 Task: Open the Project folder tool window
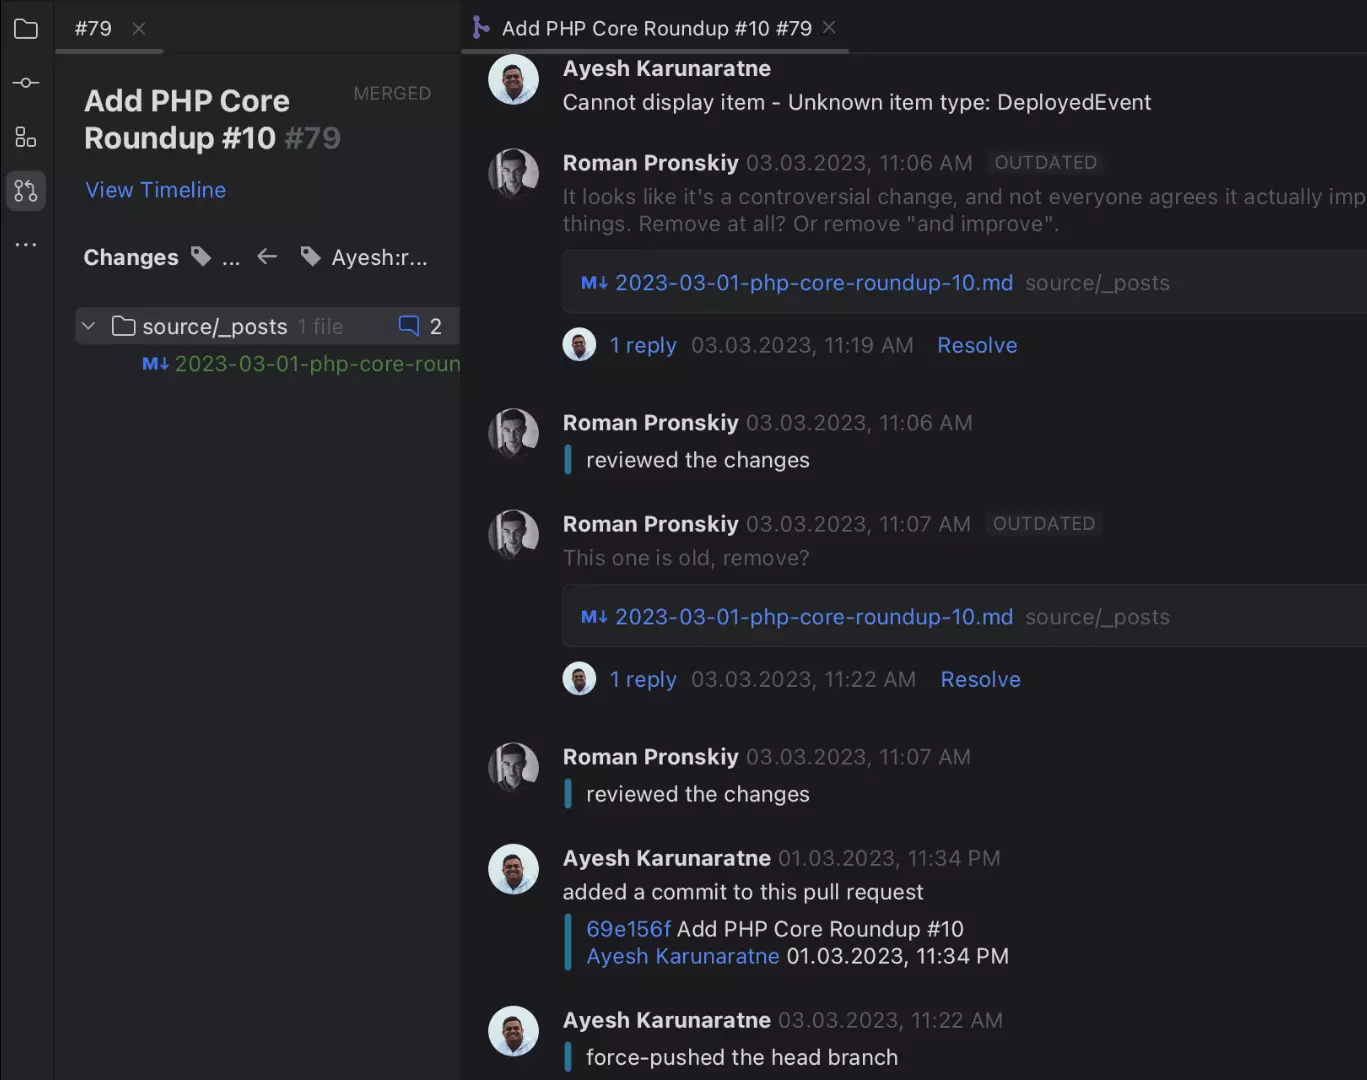(x=26, y=29)
